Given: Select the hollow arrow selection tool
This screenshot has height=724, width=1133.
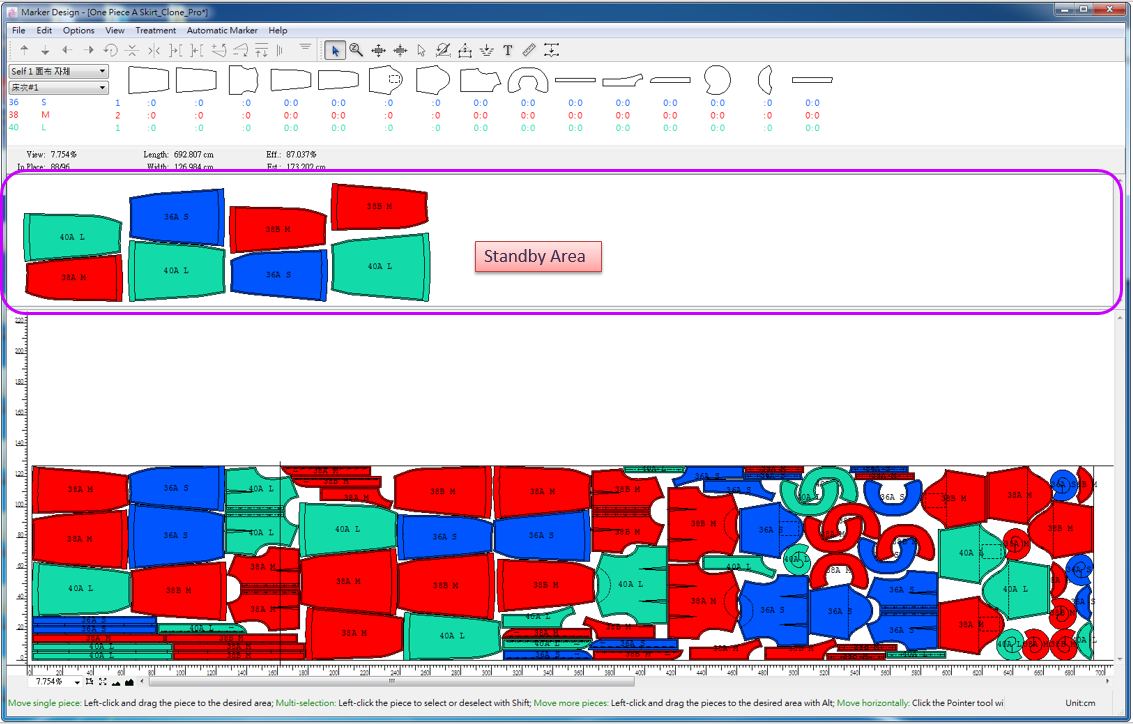Looking at the screenshot, I should [x=421, y=50].
